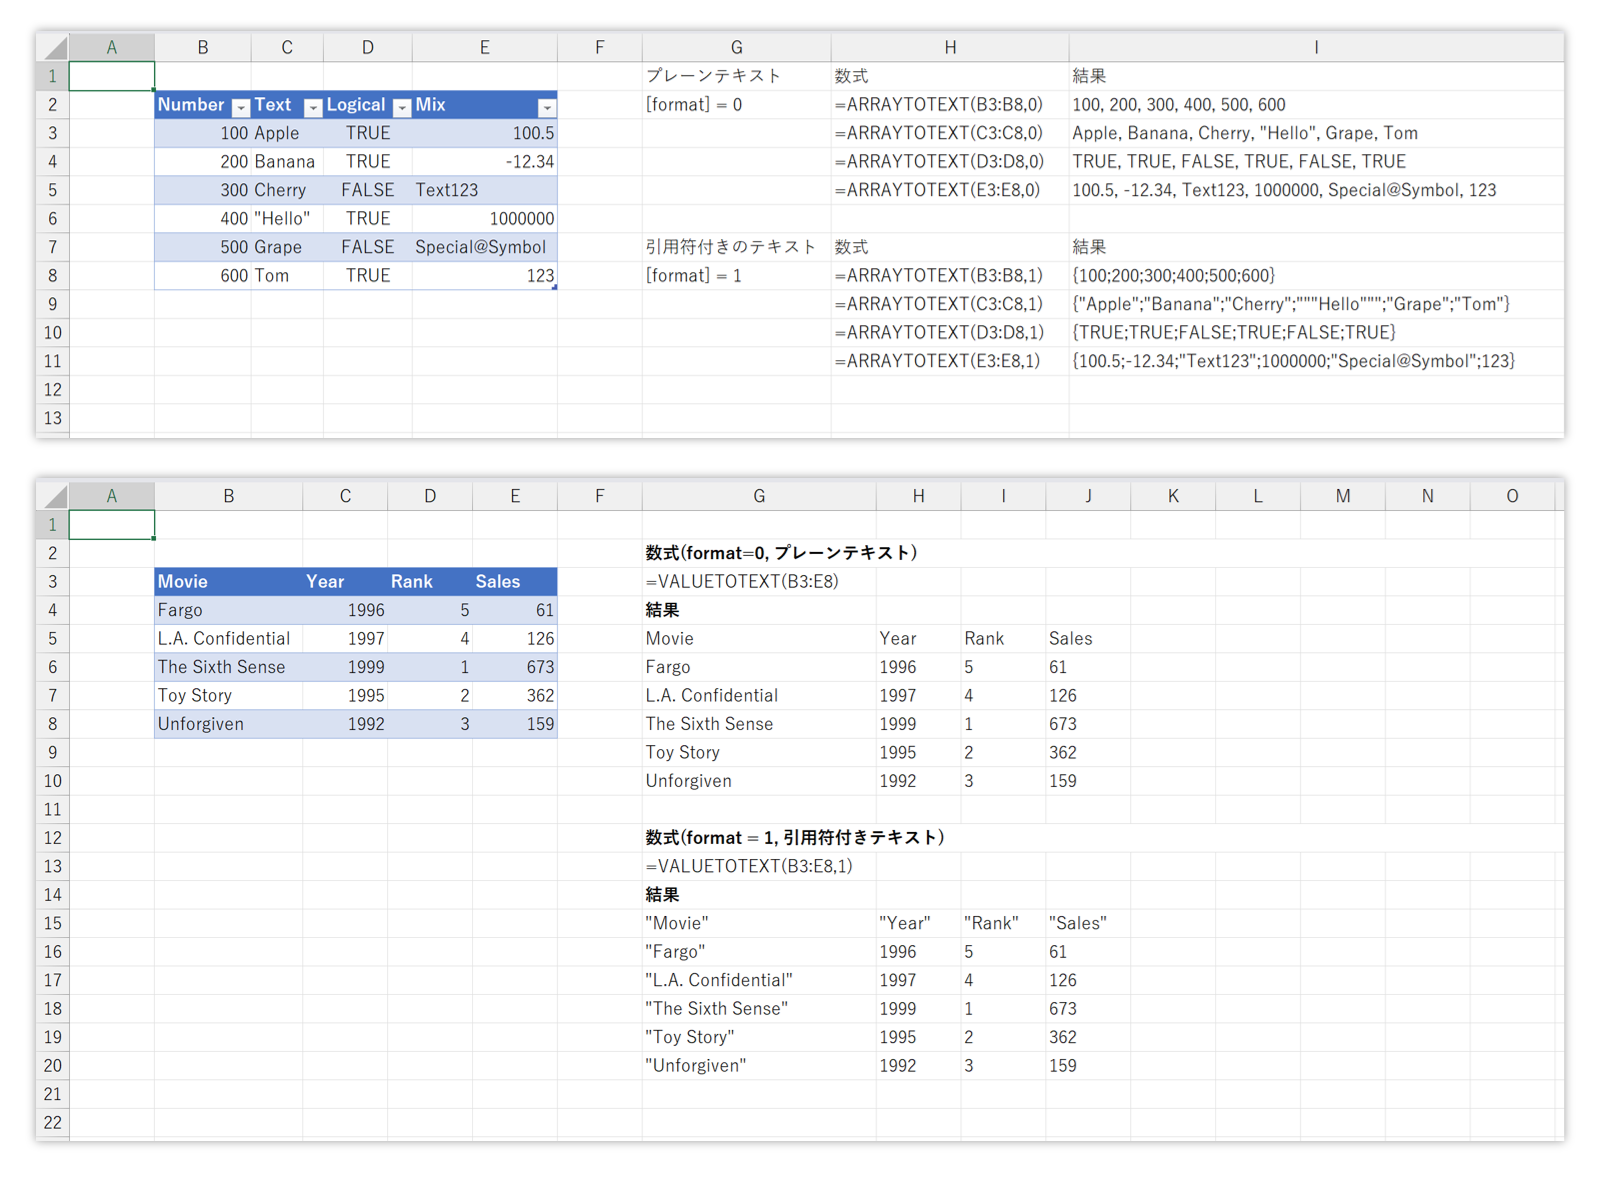This screenshot has height=1177, width=1602.
Task: Click the =ARRAYTOTEXT(D3:D8,1) formula cell
Action: coord(950,332)
